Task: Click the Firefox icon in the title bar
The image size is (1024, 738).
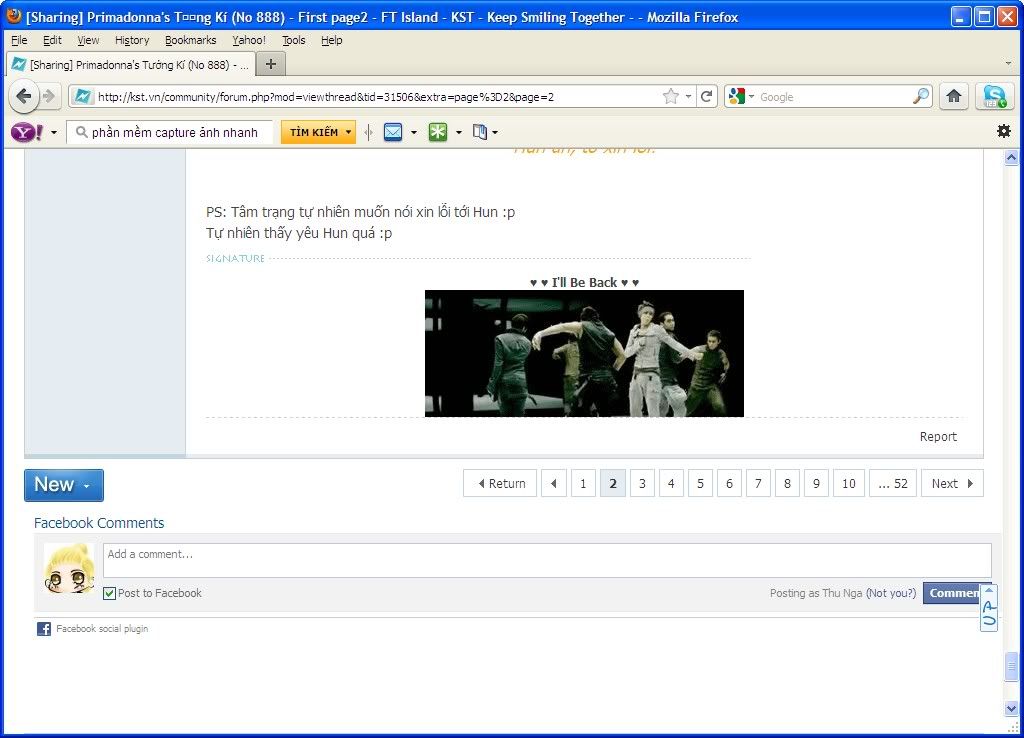Action: click(x=14, y=16)
